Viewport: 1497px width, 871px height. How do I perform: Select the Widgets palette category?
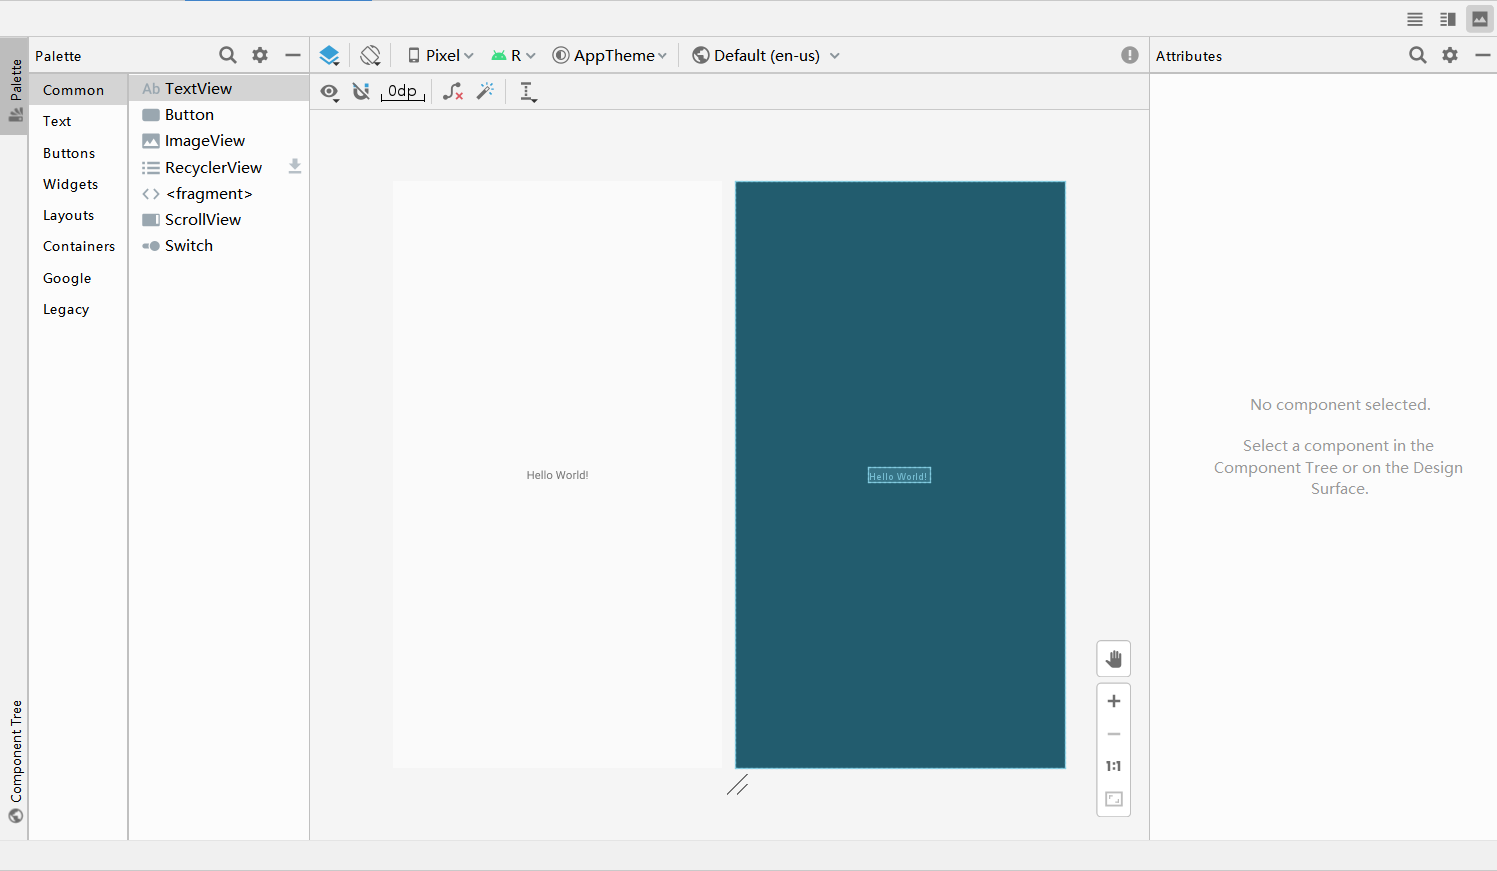pos(78,184)
